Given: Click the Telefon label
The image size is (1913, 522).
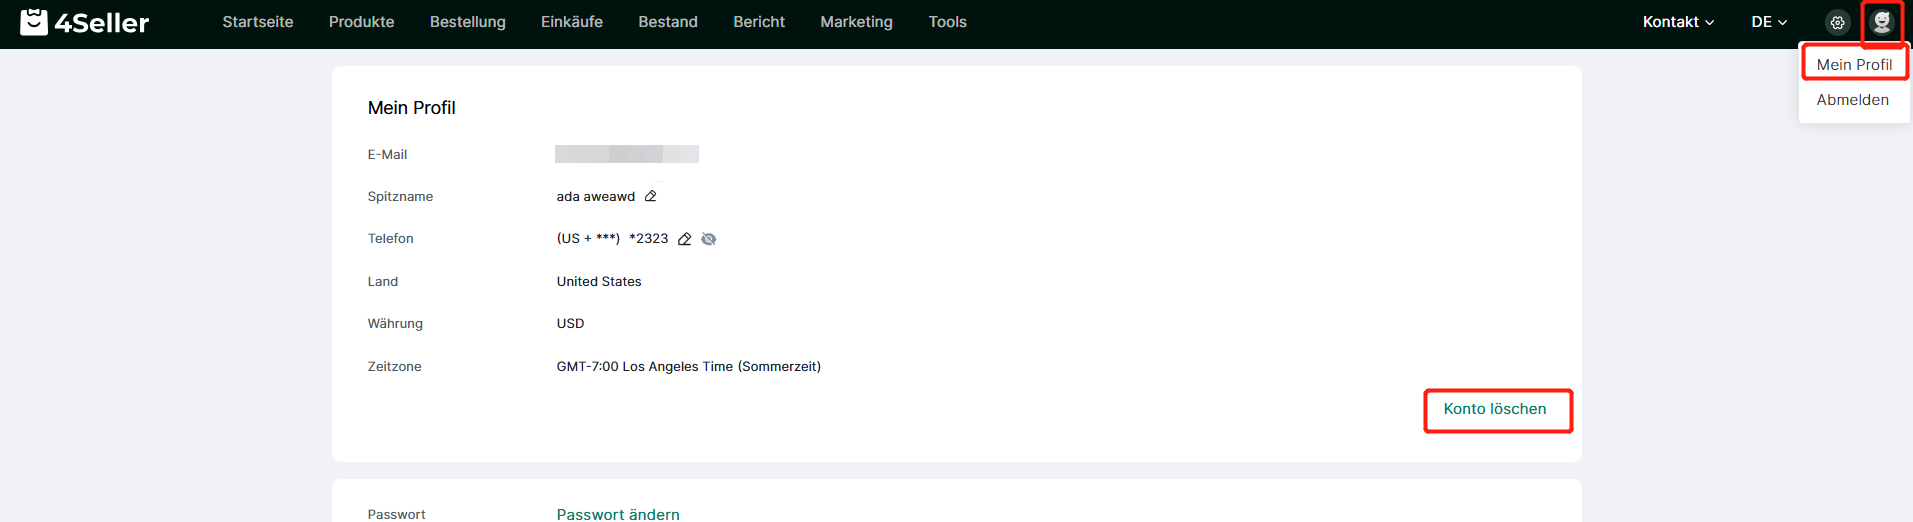Looking at the screenshot, I should pos(390,239).
